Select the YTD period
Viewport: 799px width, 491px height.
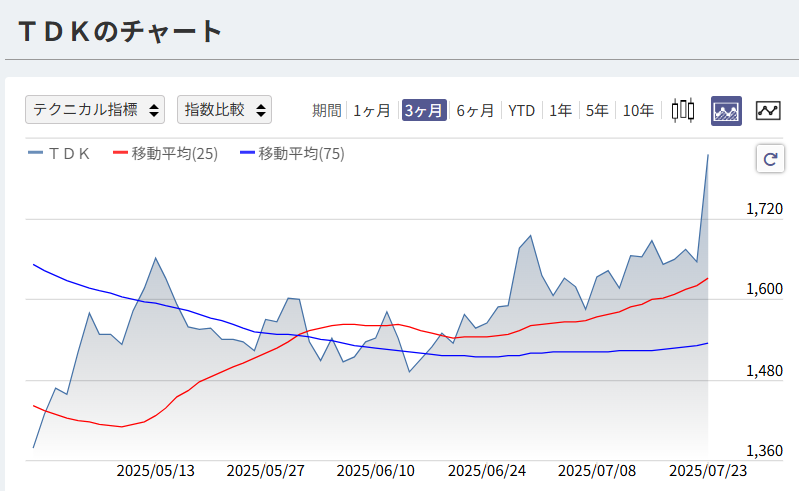[521, 111]
